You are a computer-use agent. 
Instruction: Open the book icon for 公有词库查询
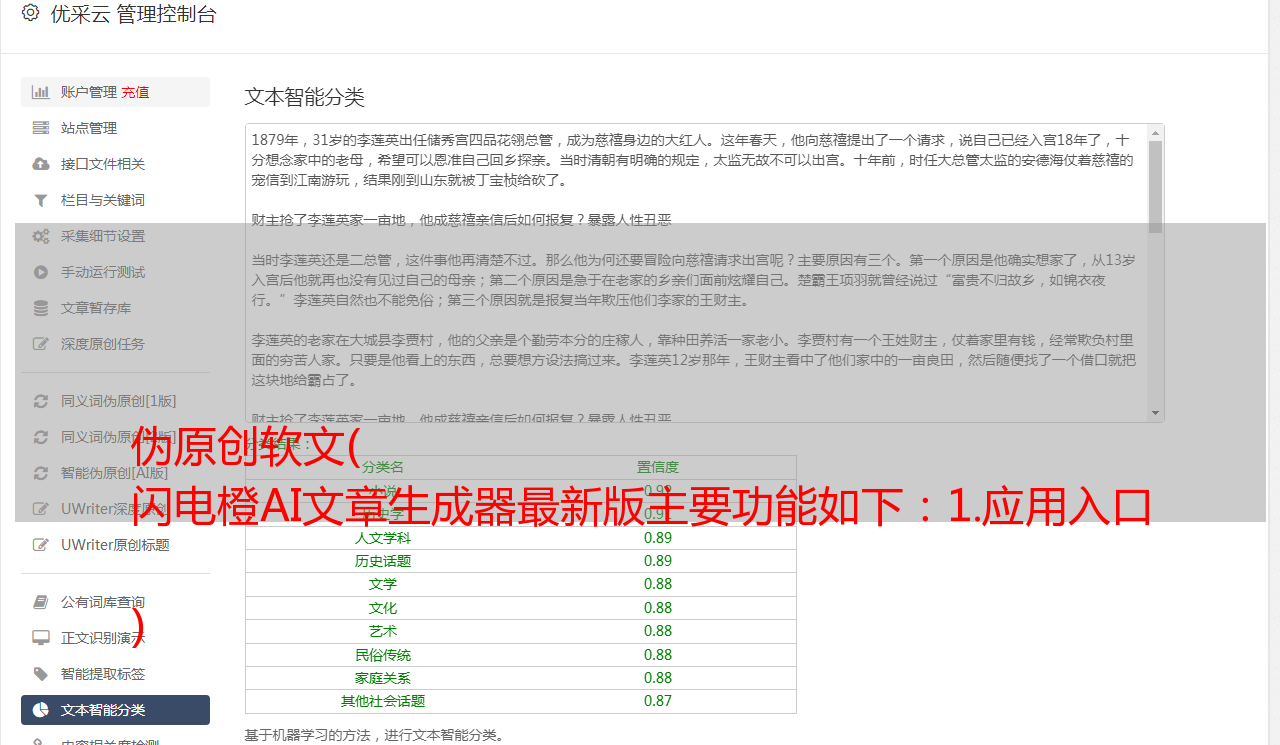41,602
